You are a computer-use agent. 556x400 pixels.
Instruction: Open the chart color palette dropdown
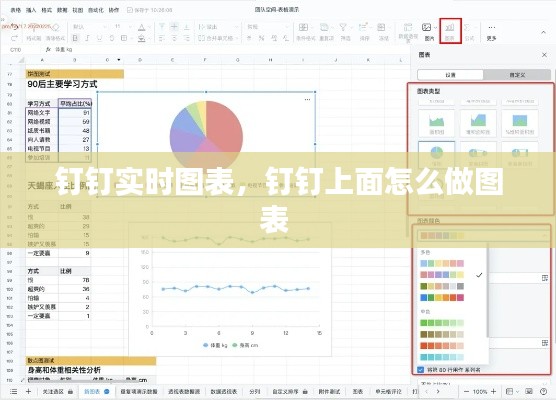[x=483, y=235]
